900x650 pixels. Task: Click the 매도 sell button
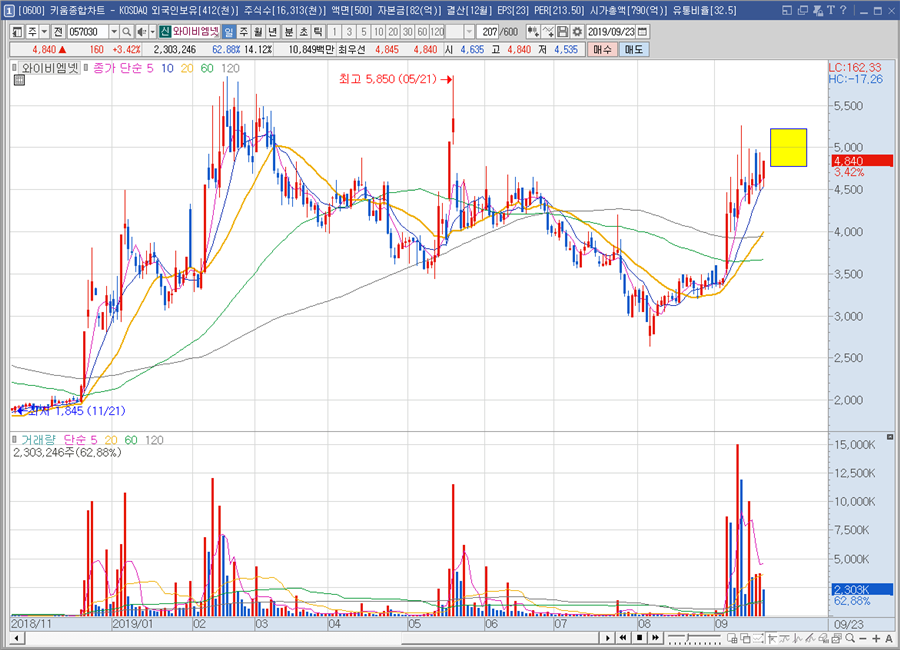coord(634,49)
